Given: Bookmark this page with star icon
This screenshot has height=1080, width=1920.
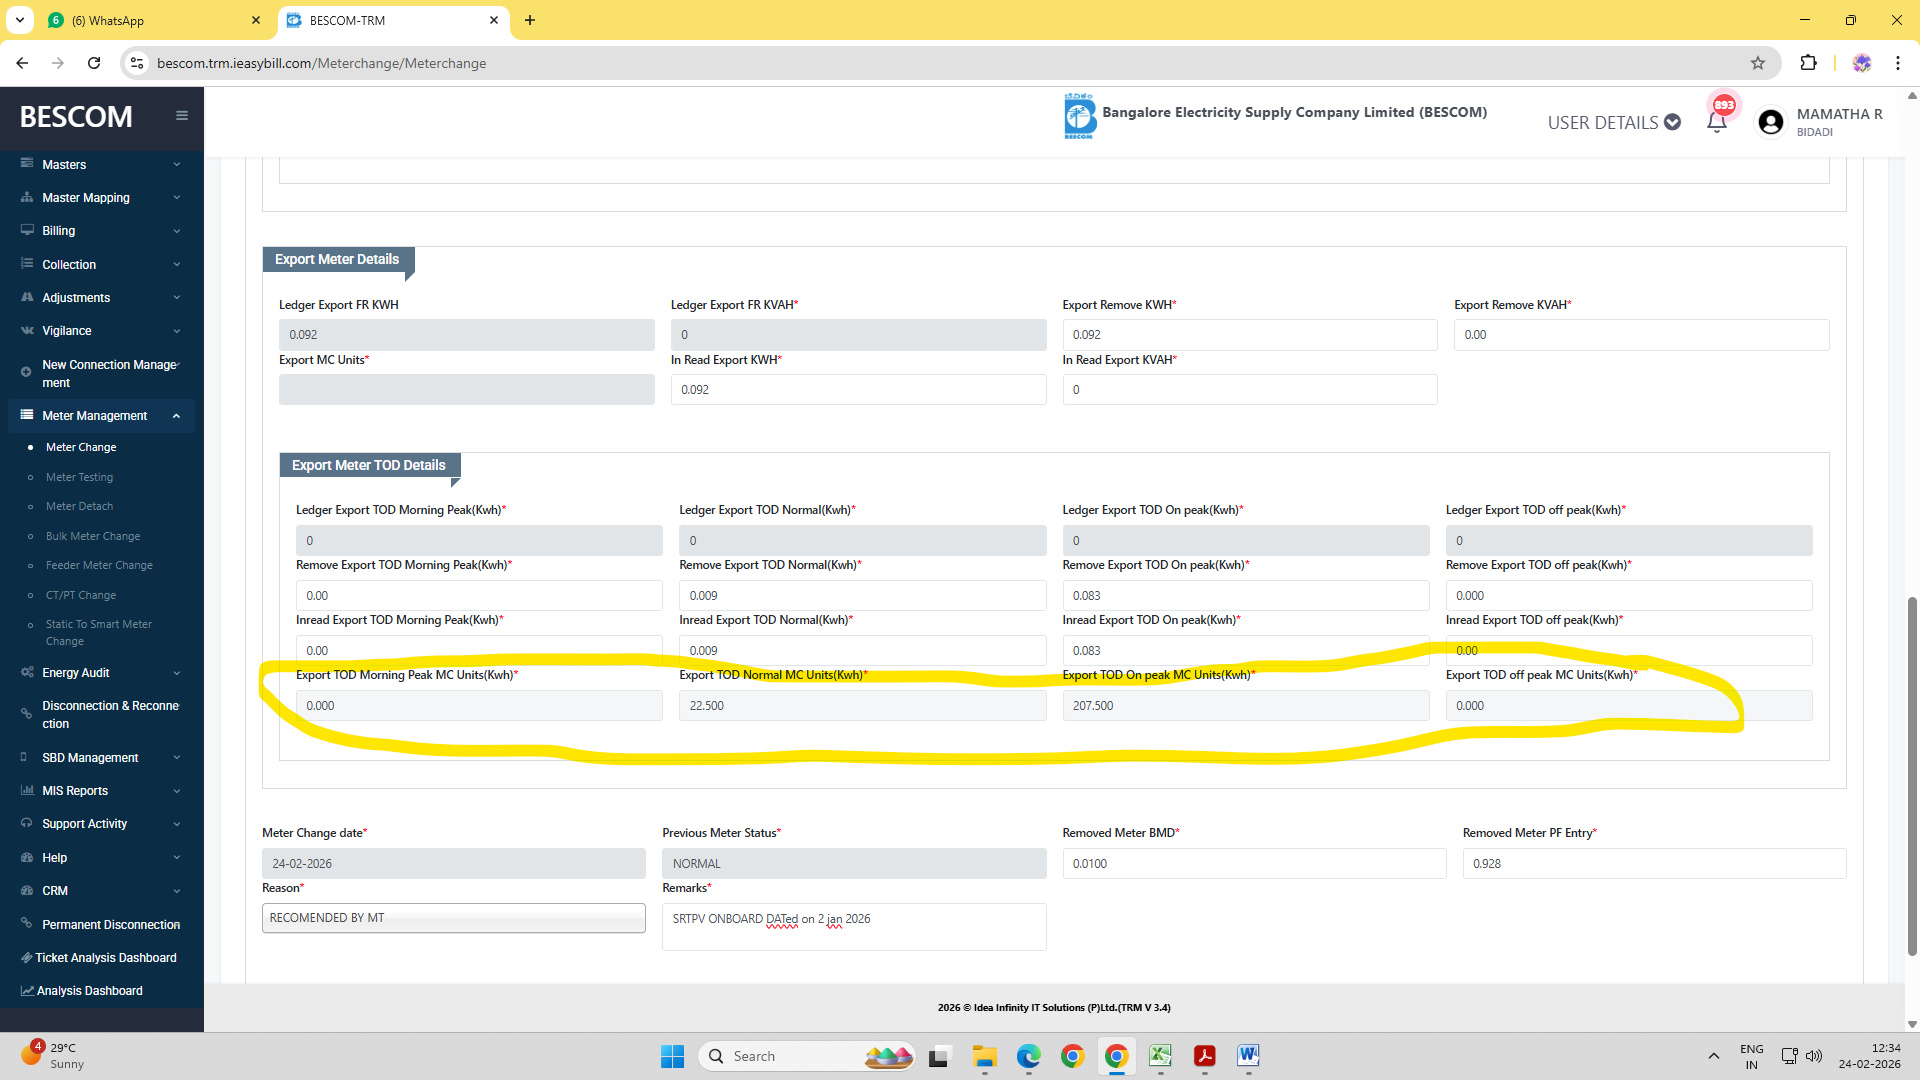Looking at the screenshot, I should tap(1758, 63).
